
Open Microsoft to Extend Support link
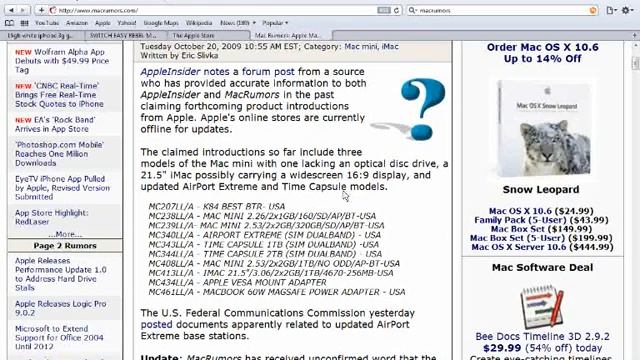click(x=59, y=338)
